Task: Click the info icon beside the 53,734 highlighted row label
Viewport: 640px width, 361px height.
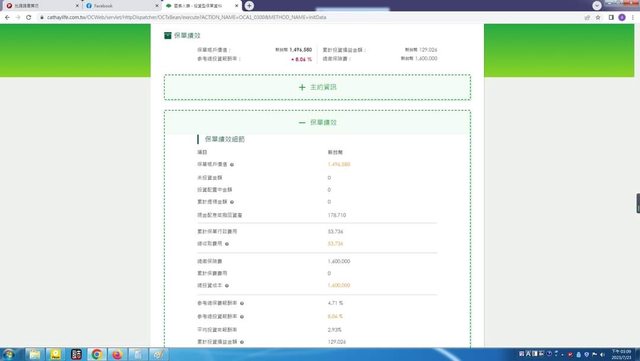Action: pos(227,244)
